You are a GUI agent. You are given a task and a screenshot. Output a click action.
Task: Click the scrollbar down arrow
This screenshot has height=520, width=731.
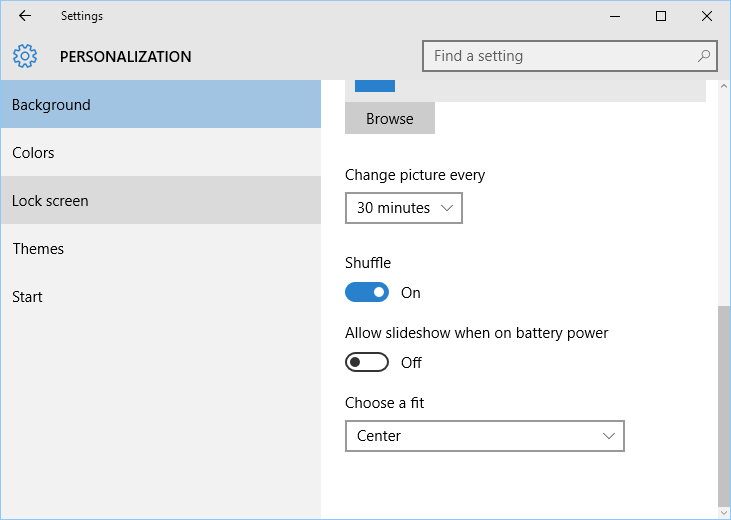pyautogui.click(x=724, y=513)
